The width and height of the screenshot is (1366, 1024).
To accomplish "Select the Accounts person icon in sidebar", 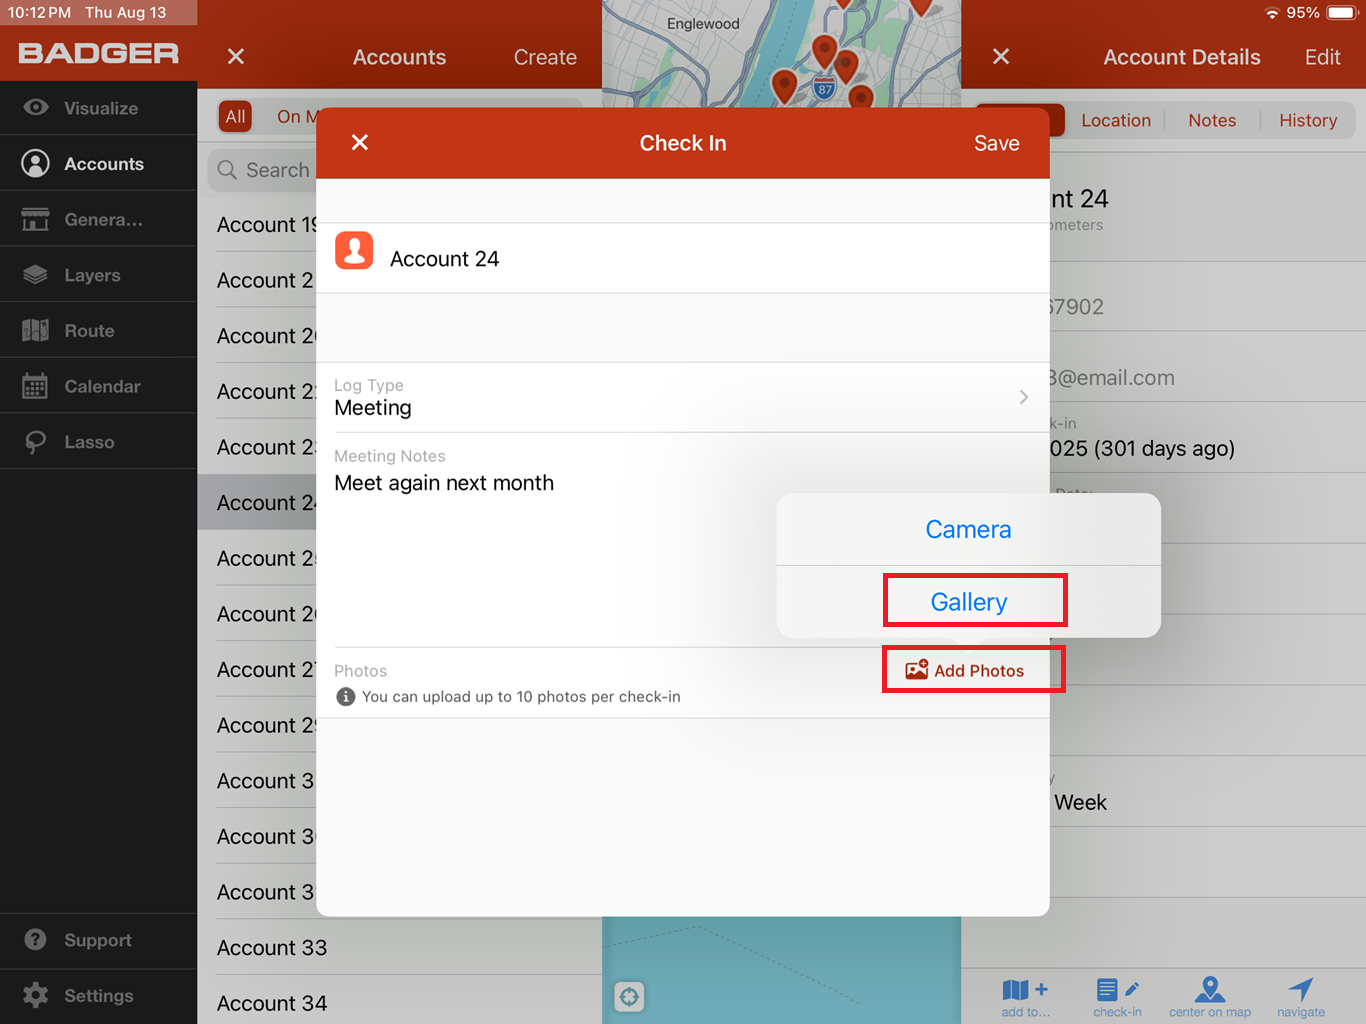I will click(x=36, y=163).
